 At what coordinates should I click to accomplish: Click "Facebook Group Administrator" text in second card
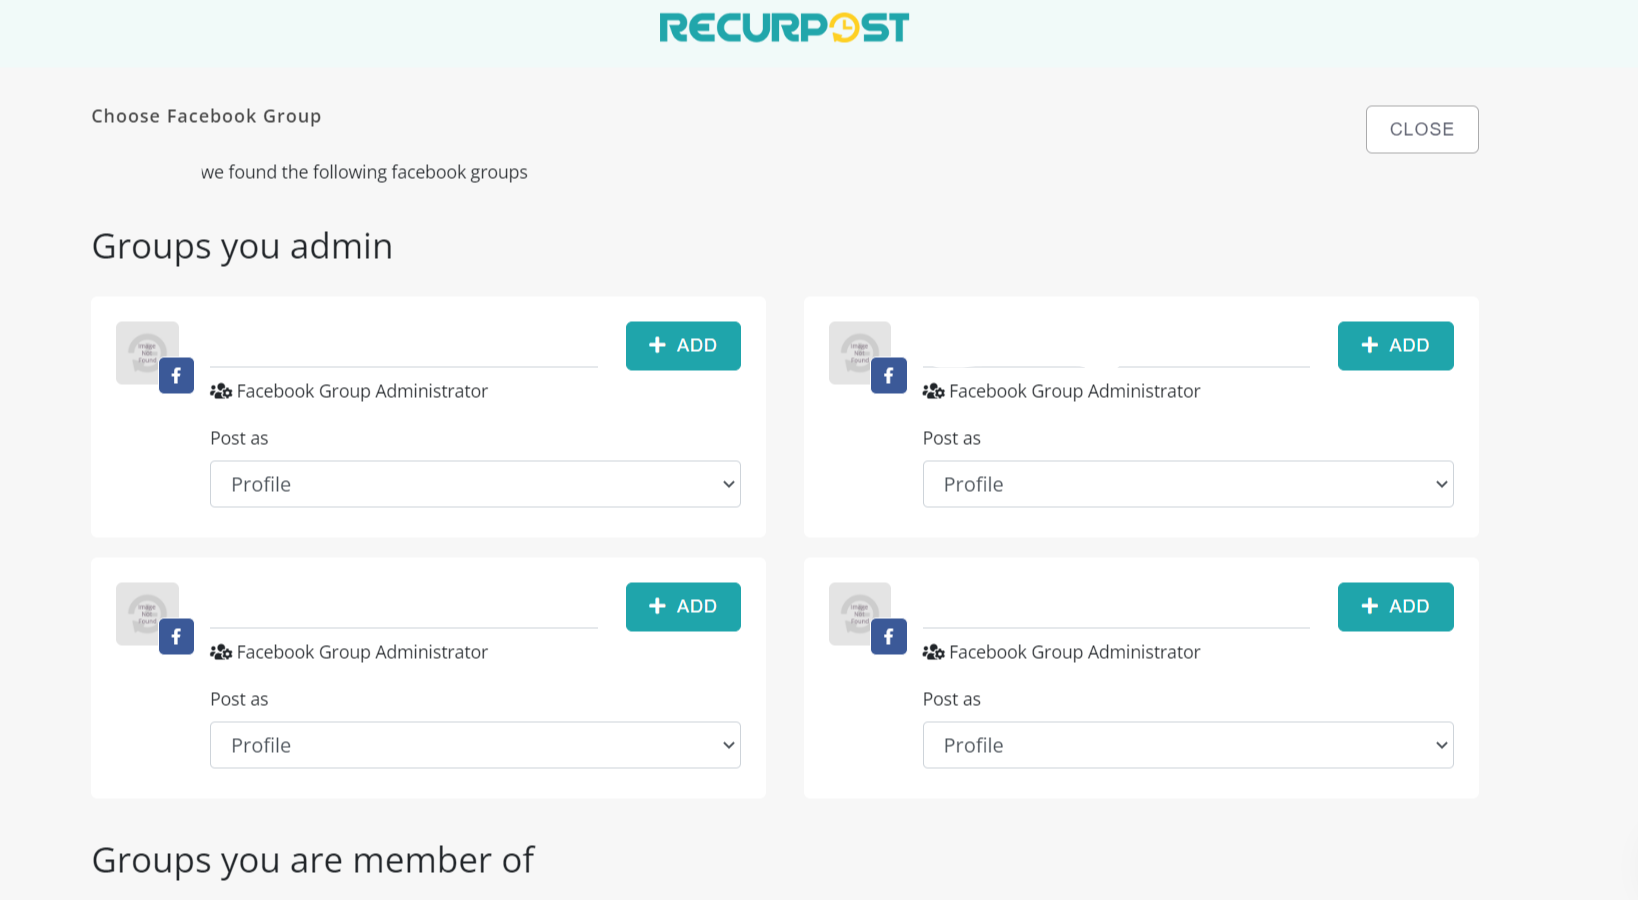point(1075,391)
